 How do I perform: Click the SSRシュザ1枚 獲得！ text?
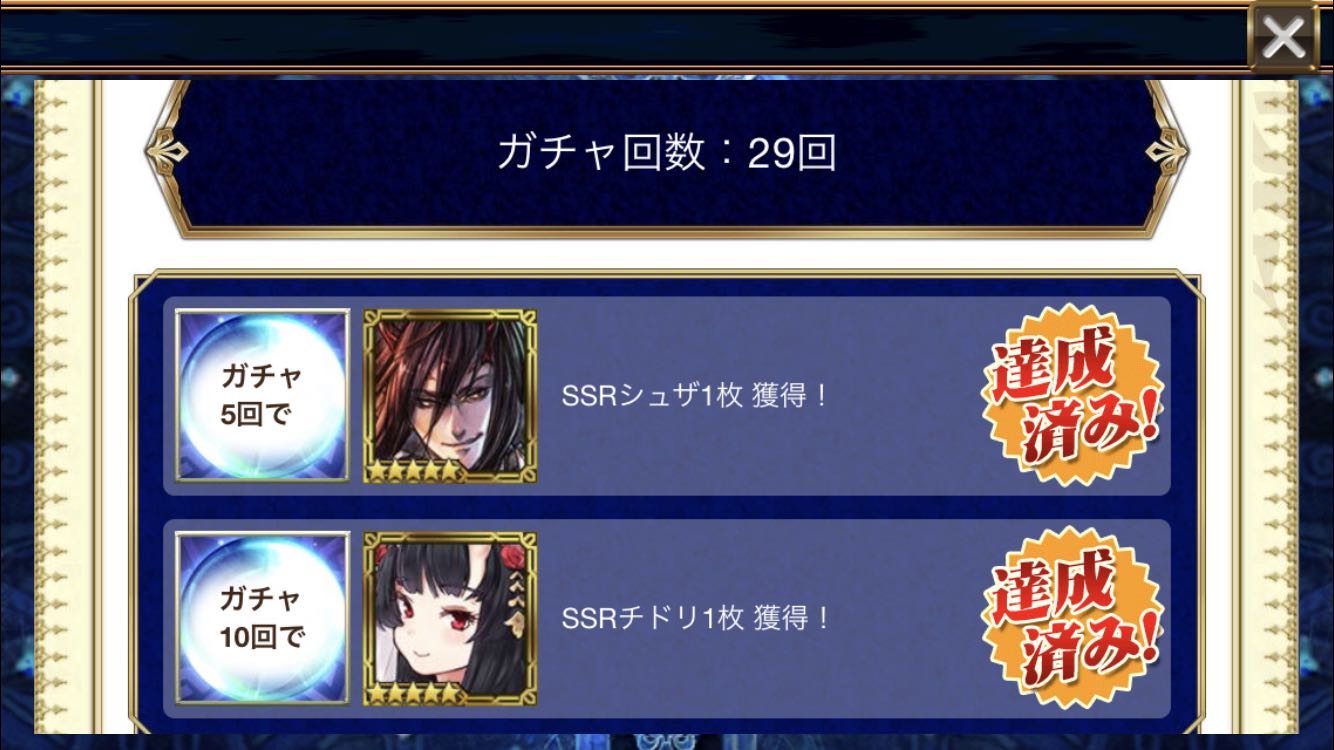tap(696, 396)
